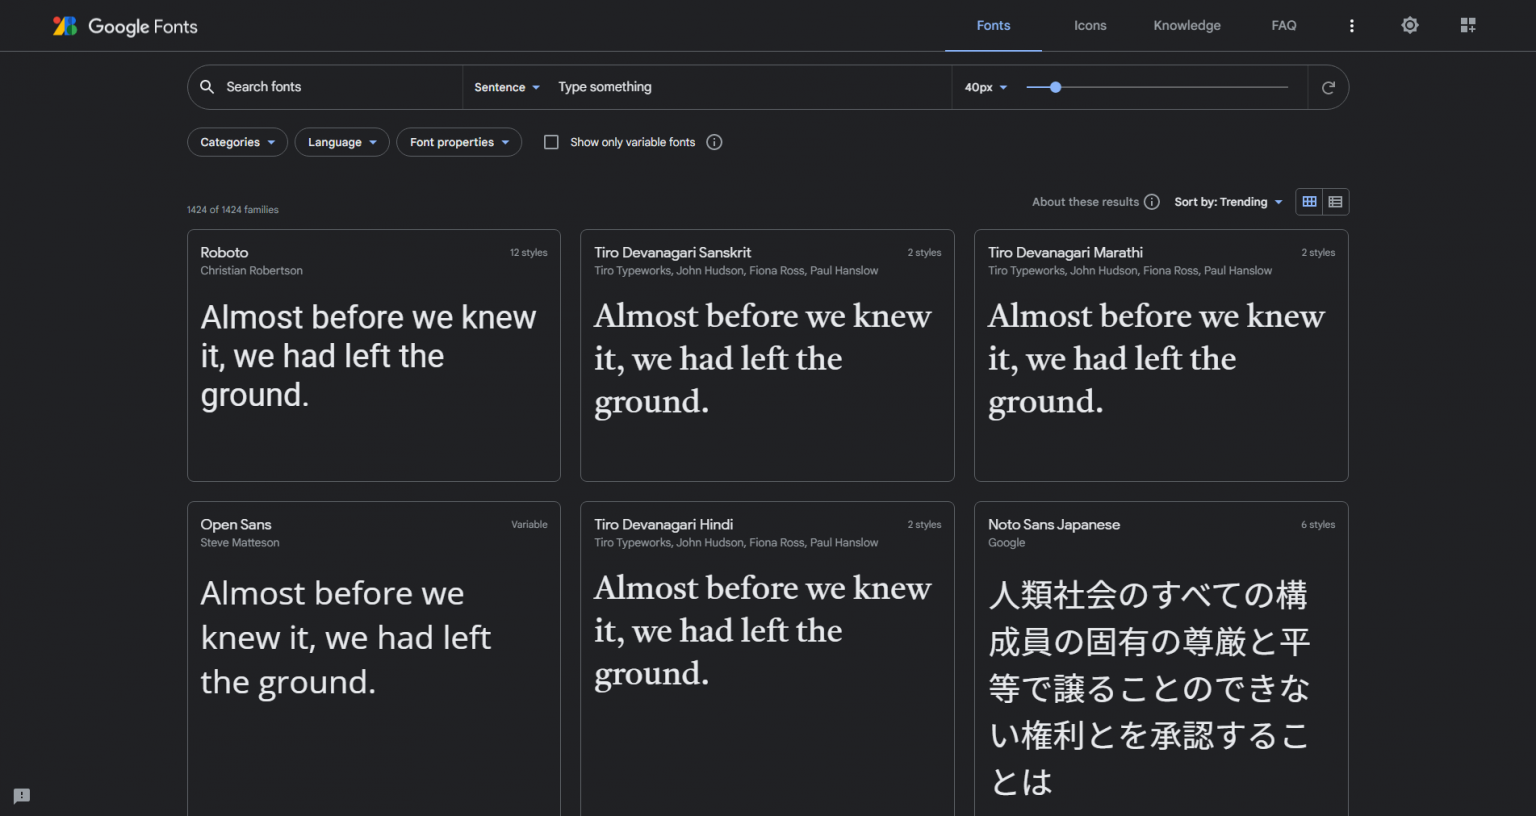Toggle the theme brightness icon
This screenshot has width=1536, height=816.
1410,26
